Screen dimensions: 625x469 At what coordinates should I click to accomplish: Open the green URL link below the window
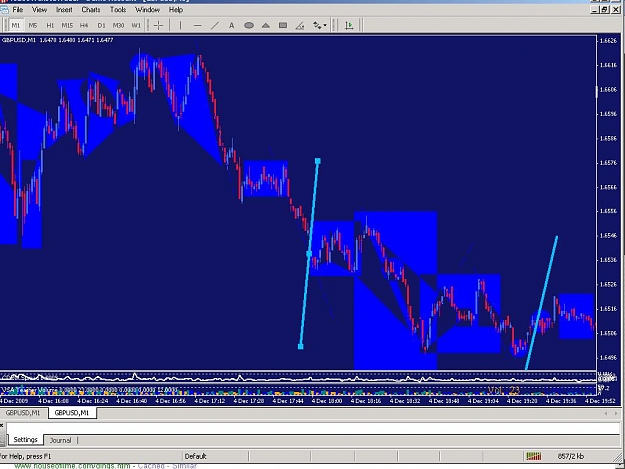click(x=72, y=465)
